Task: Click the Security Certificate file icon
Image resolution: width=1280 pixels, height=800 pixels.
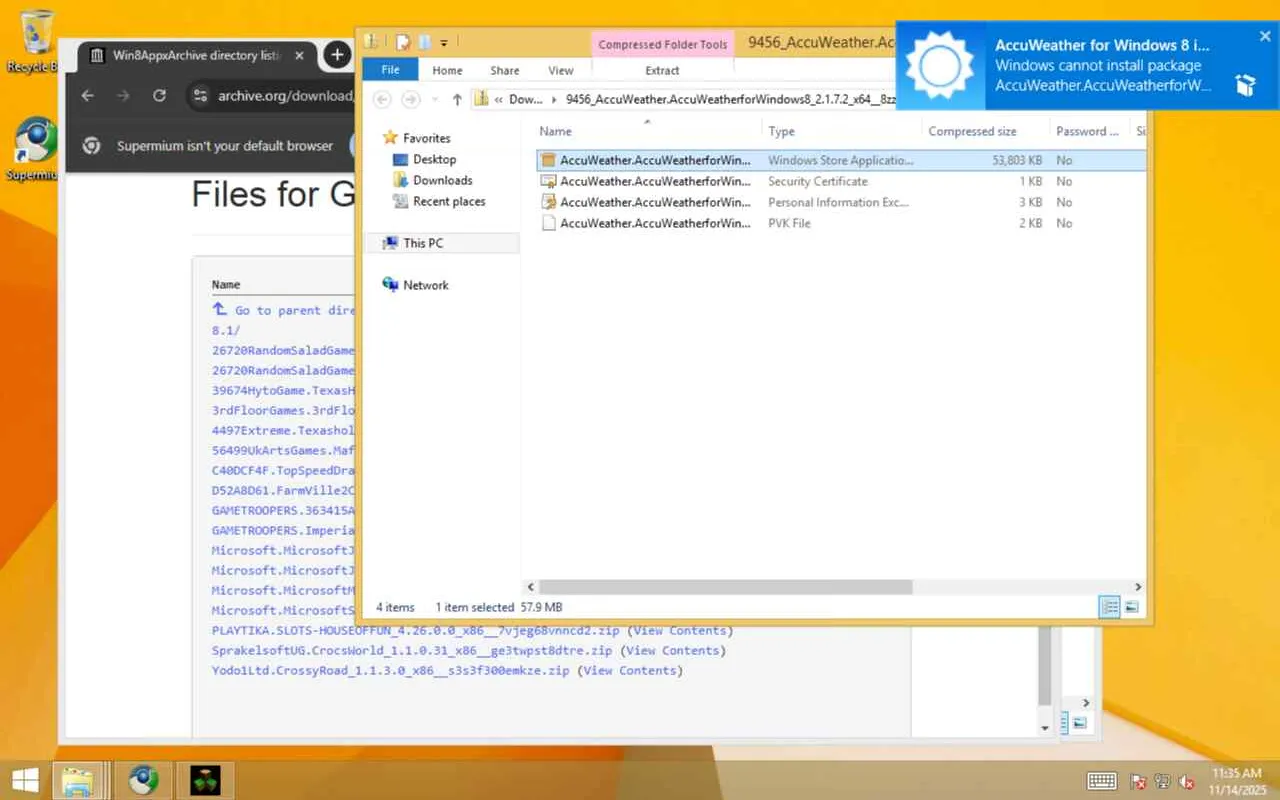Action: tap(548, 181)
